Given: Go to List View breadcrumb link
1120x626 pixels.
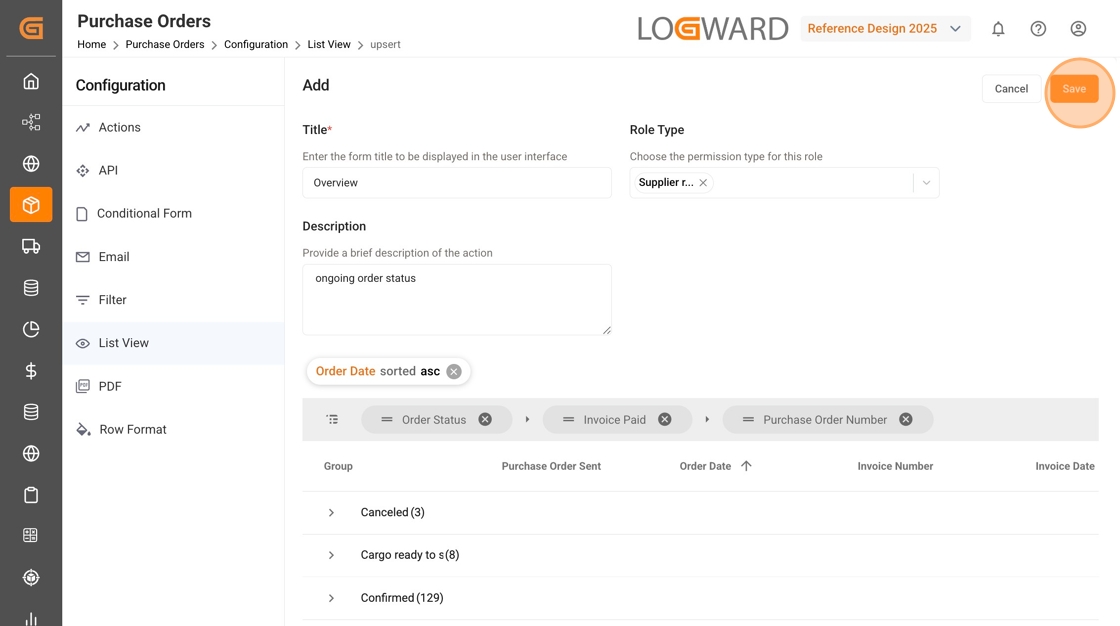Looking at the screenshot, I should (x=329, y=44).
